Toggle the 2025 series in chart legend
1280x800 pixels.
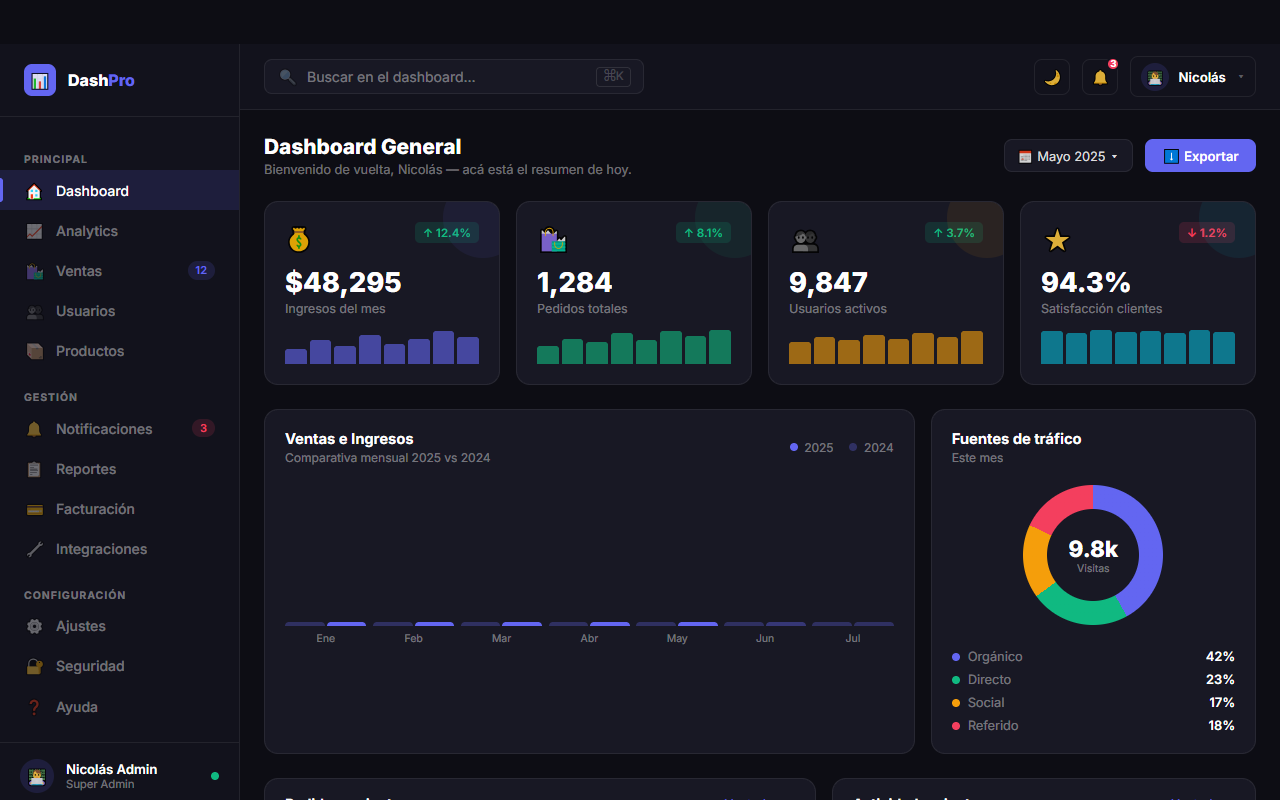coord(811,447)
